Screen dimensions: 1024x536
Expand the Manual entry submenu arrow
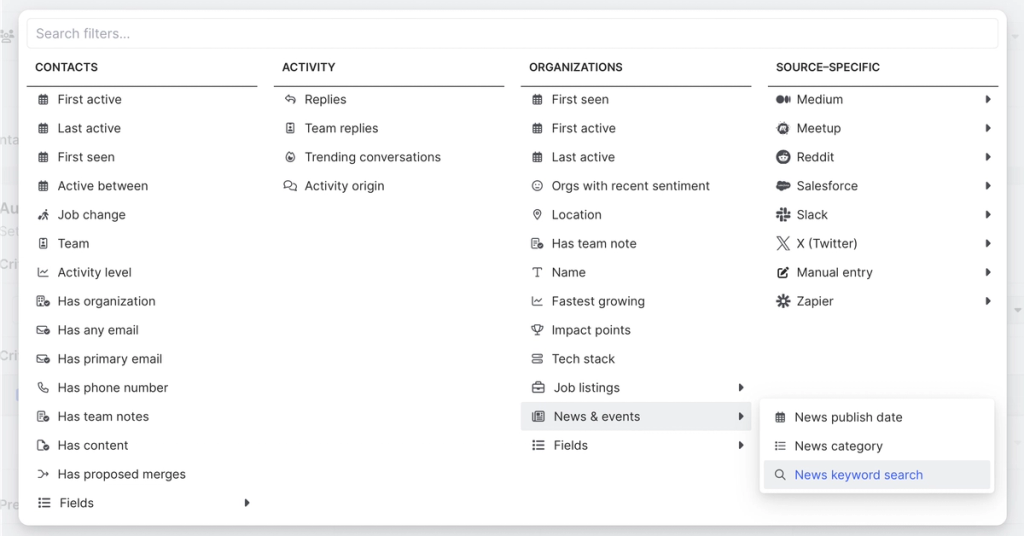(988, 272)
